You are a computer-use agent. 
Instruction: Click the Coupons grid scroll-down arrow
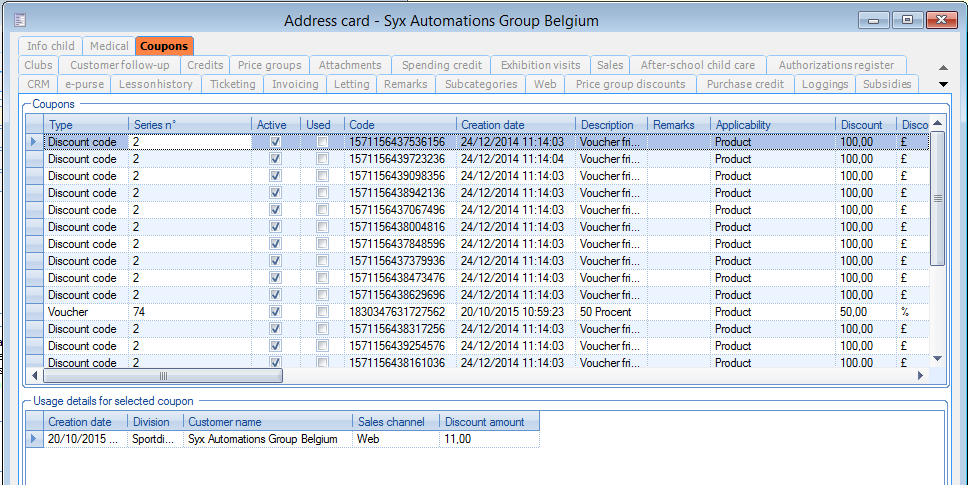tap(937, 358)
